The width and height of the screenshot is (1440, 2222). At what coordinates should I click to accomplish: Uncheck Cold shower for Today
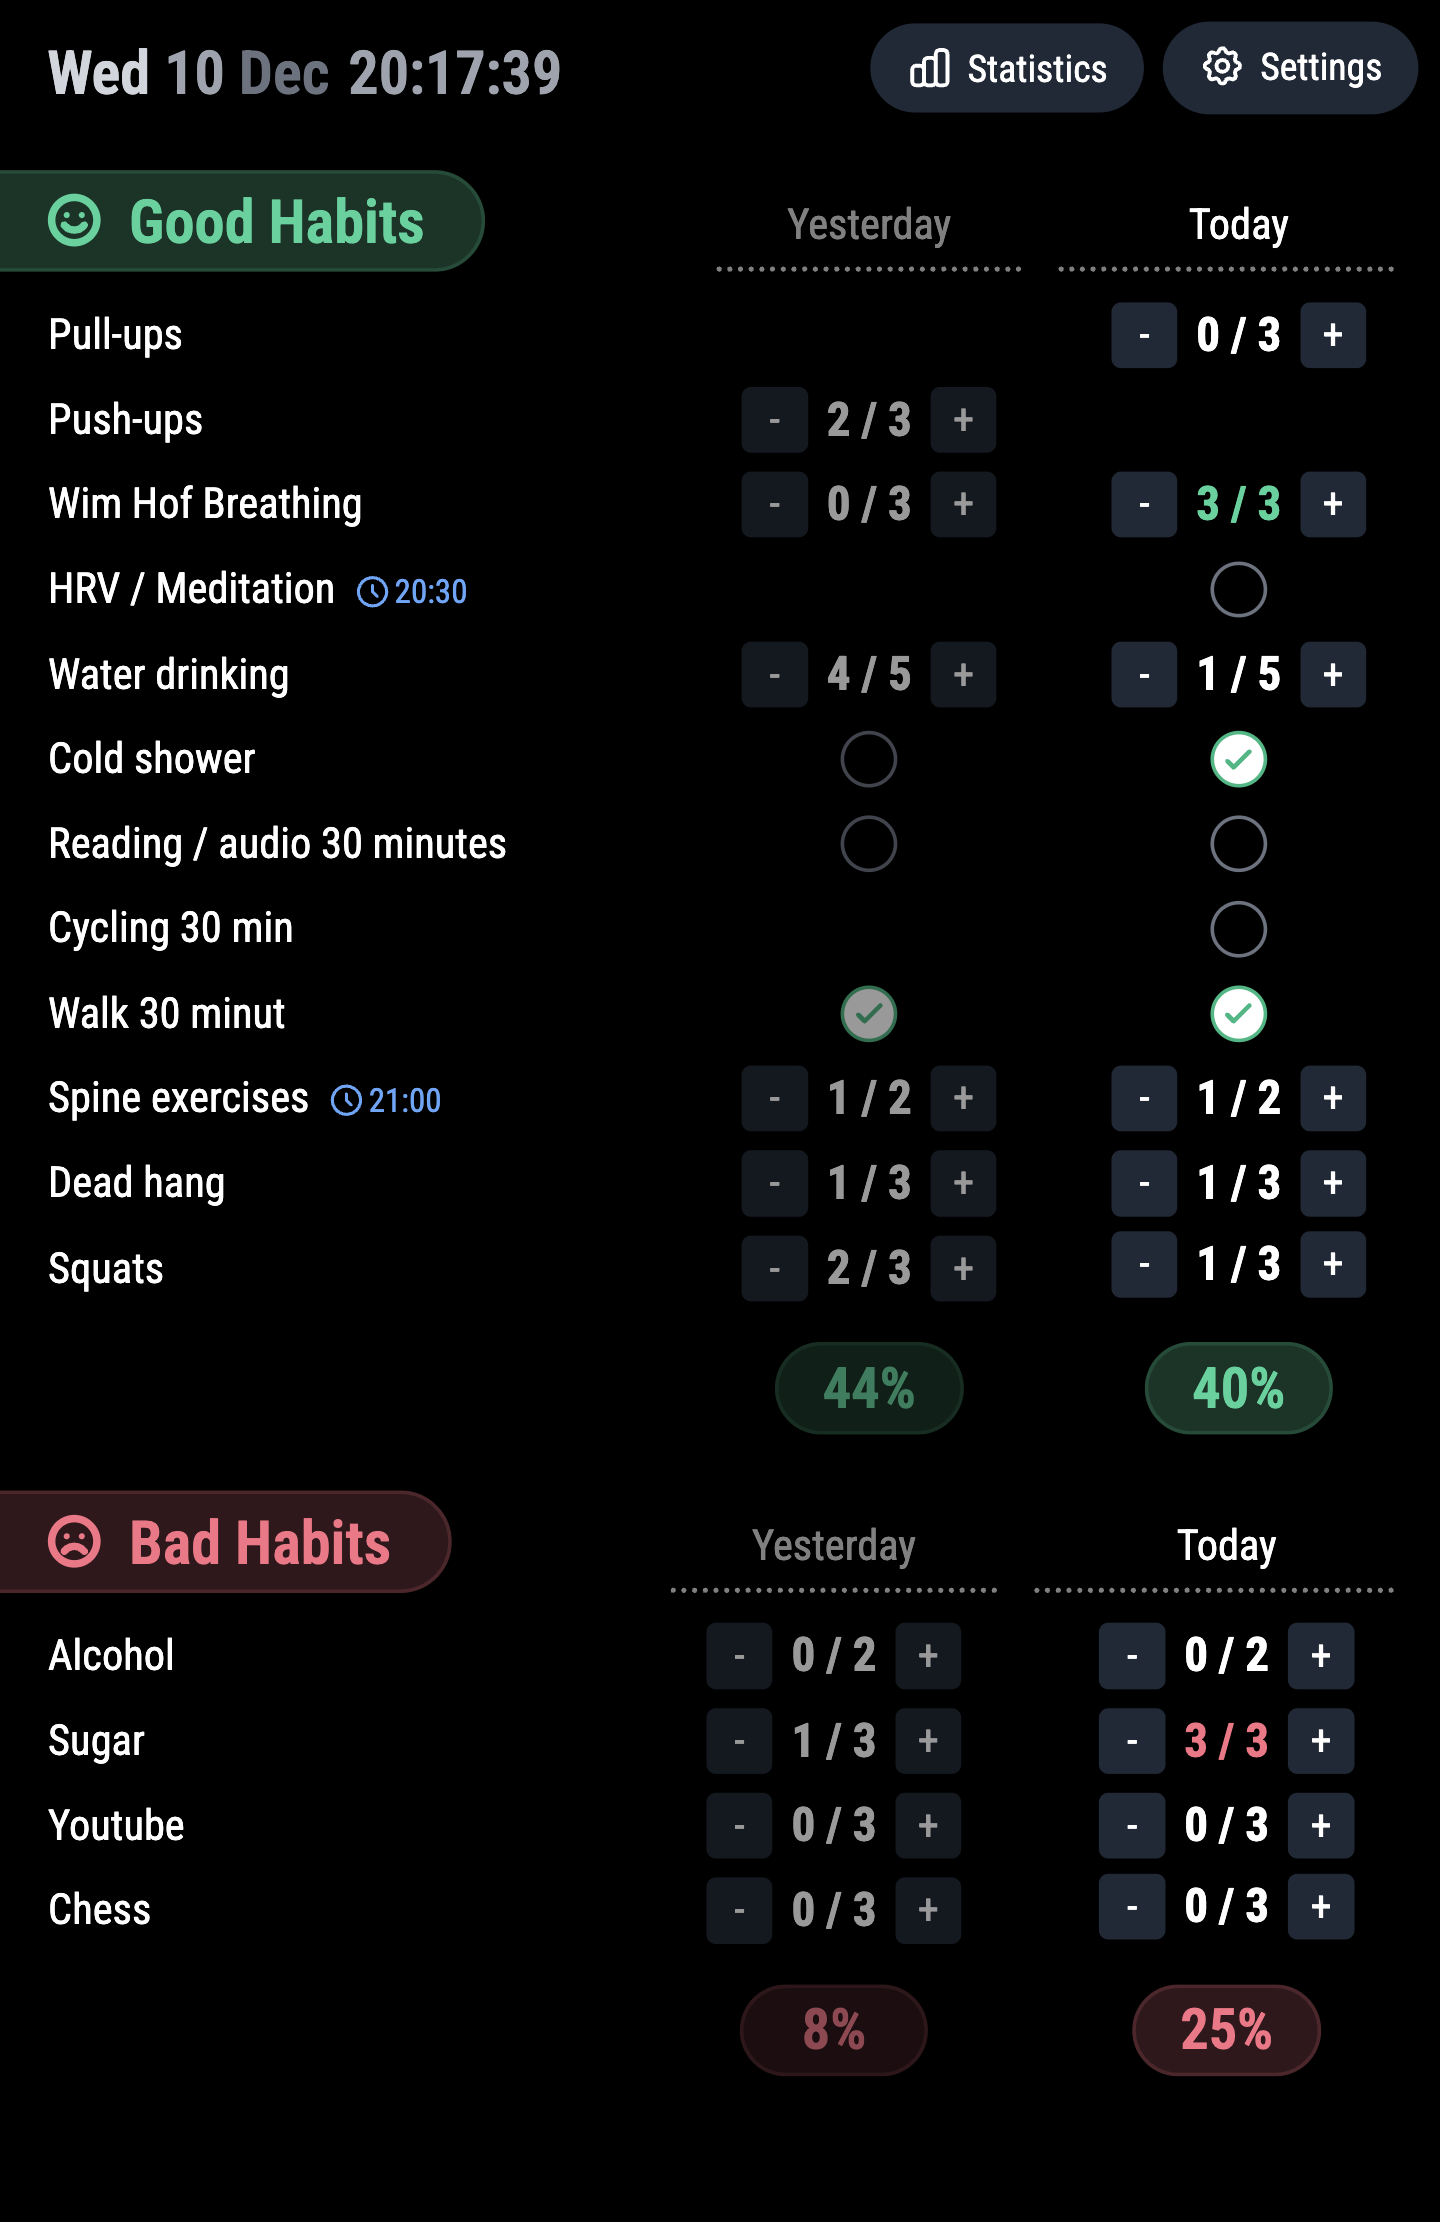(1238, 759)
